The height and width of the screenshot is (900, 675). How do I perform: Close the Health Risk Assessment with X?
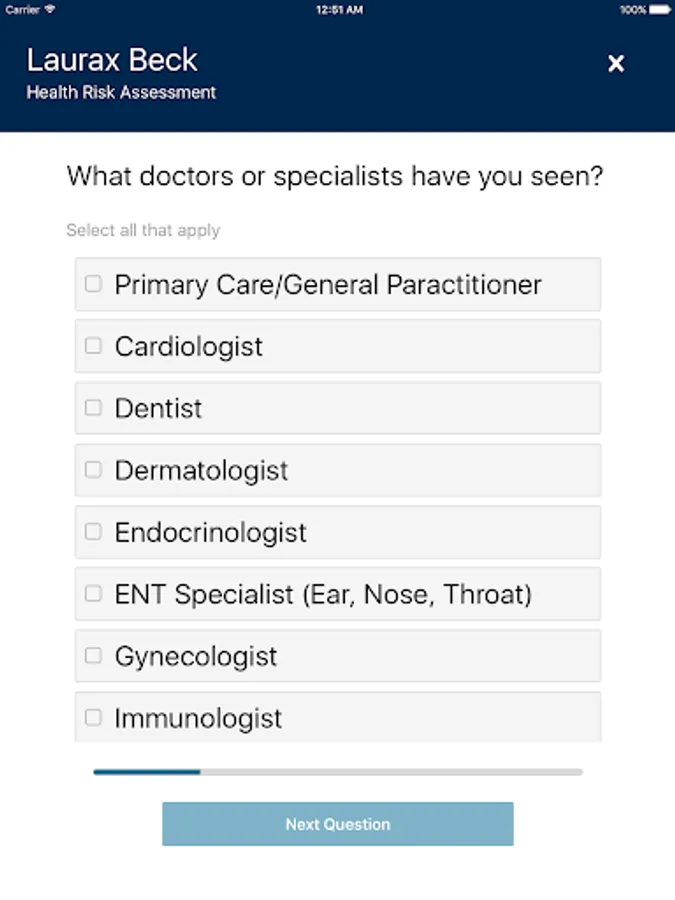point(616,64)
